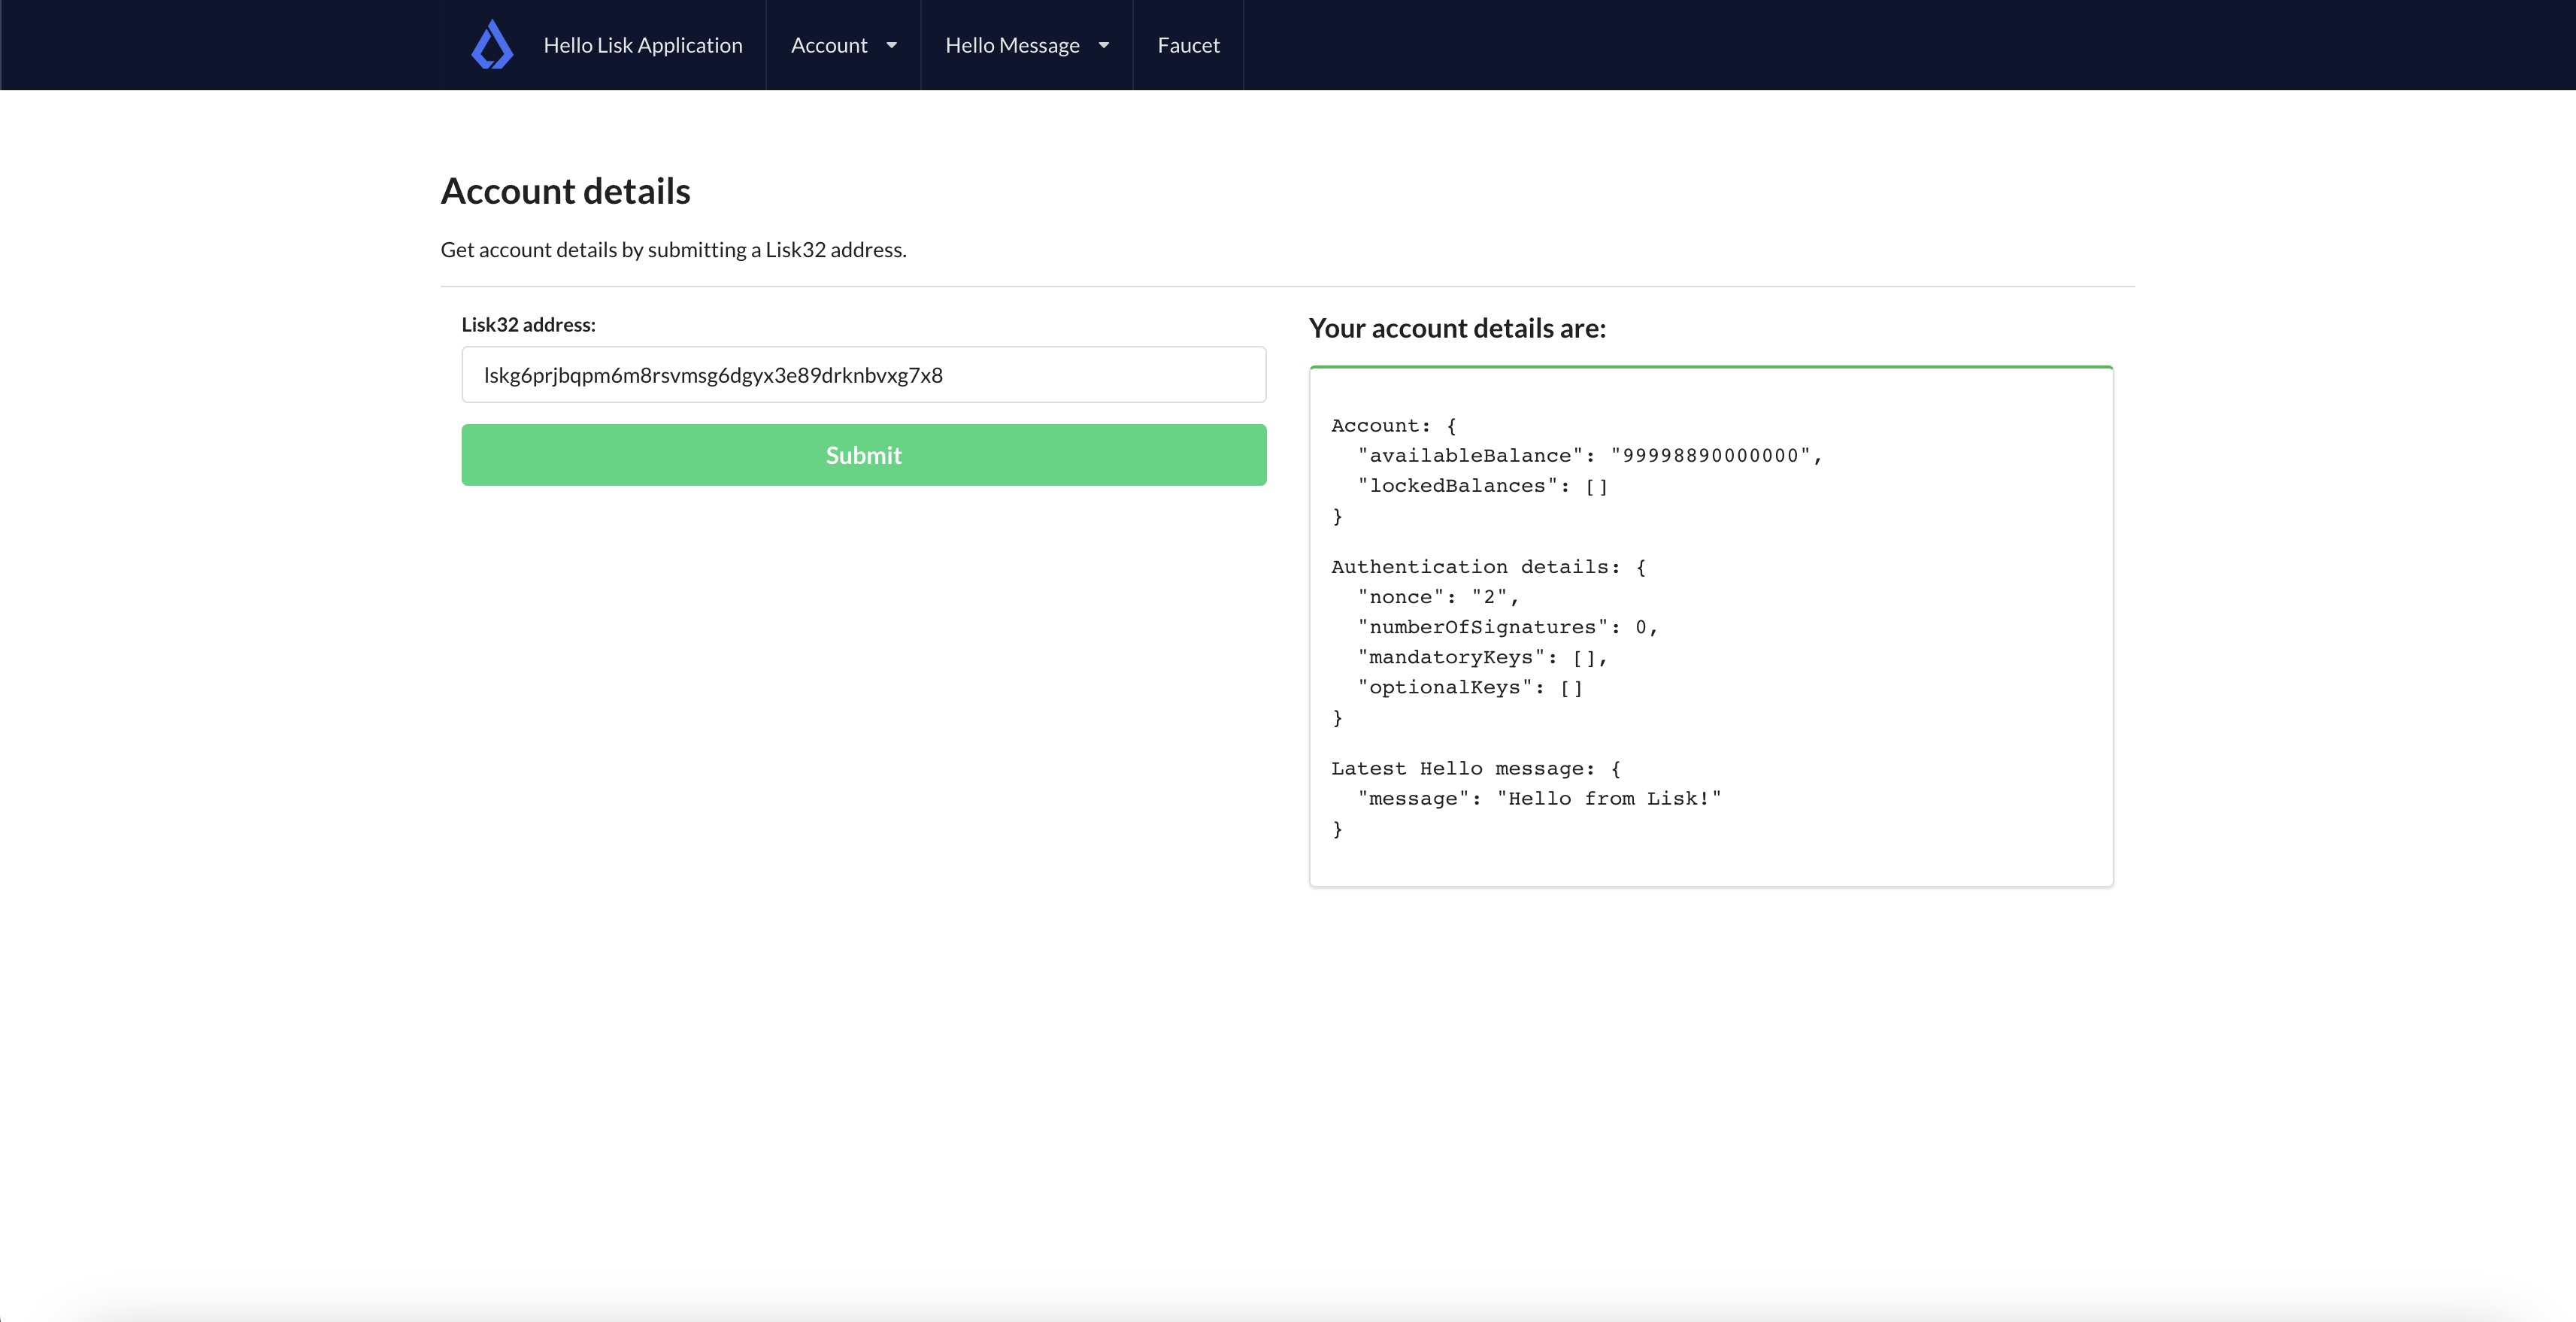Open the Hello Message menu
This screenshot has width=2576, height=1322.
(1012, 45)
